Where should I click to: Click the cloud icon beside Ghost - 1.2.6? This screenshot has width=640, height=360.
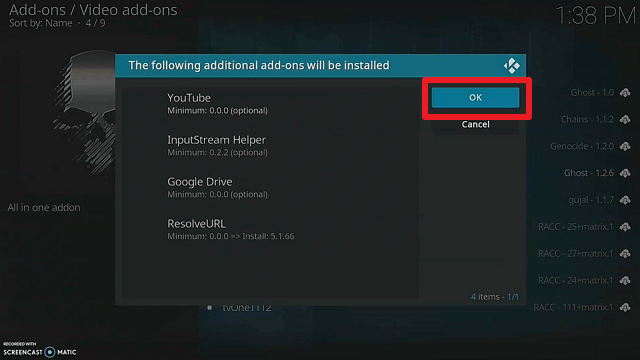click(x=625, y=173)
